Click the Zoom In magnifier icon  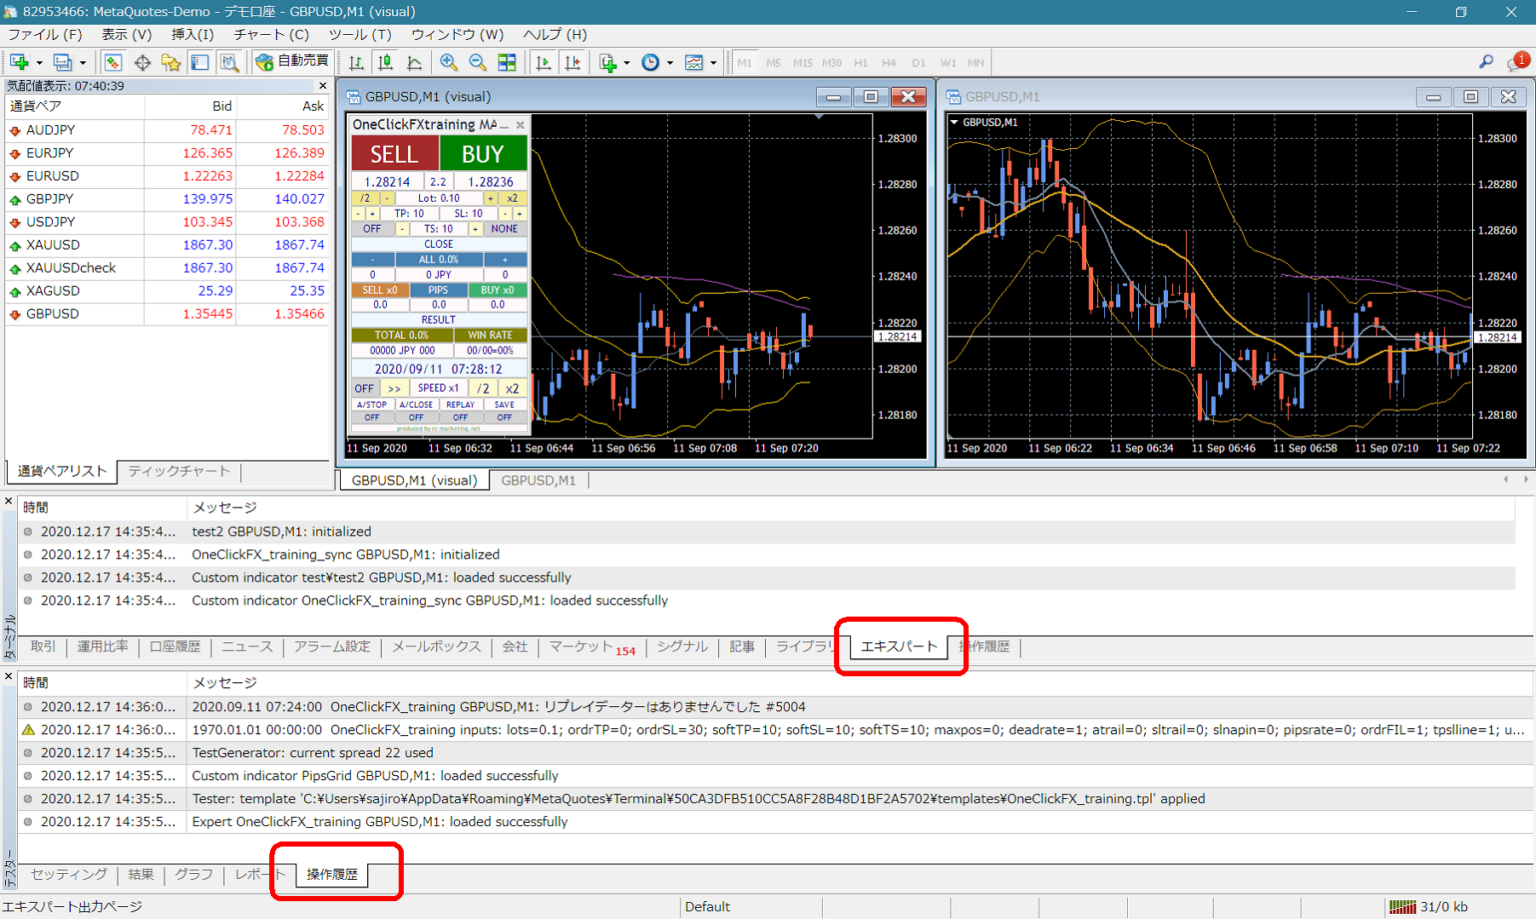449,62
